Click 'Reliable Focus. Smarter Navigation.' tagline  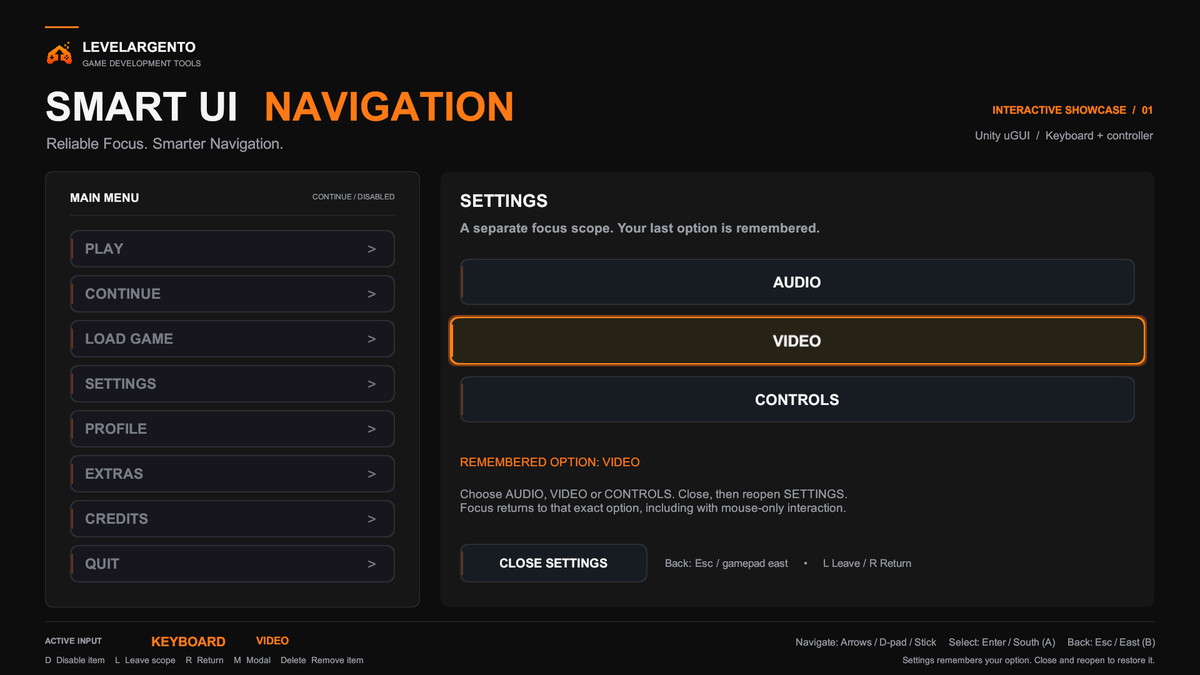[x=165, y=144]
